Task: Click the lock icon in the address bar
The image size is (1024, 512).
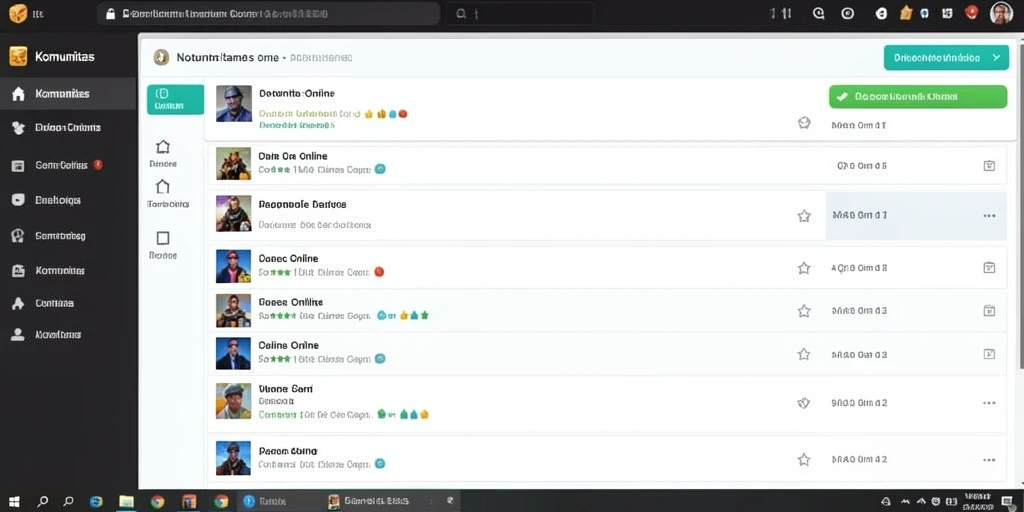Action: [110, 13]
